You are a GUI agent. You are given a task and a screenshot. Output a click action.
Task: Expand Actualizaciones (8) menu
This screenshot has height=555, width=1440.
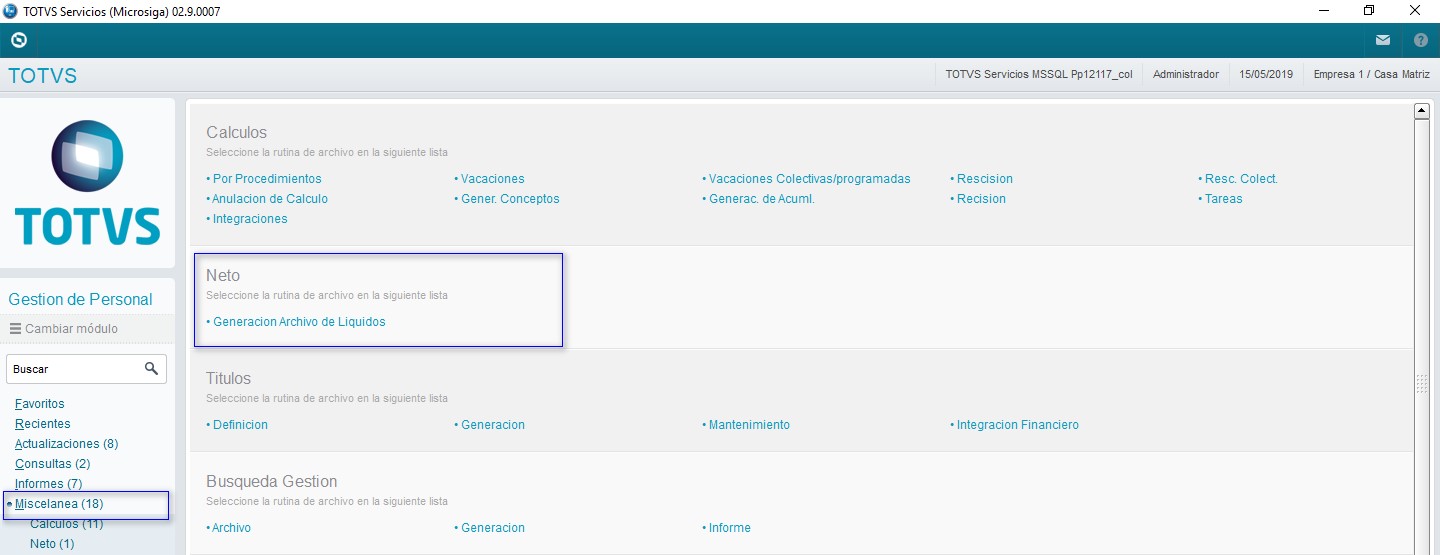67,444
